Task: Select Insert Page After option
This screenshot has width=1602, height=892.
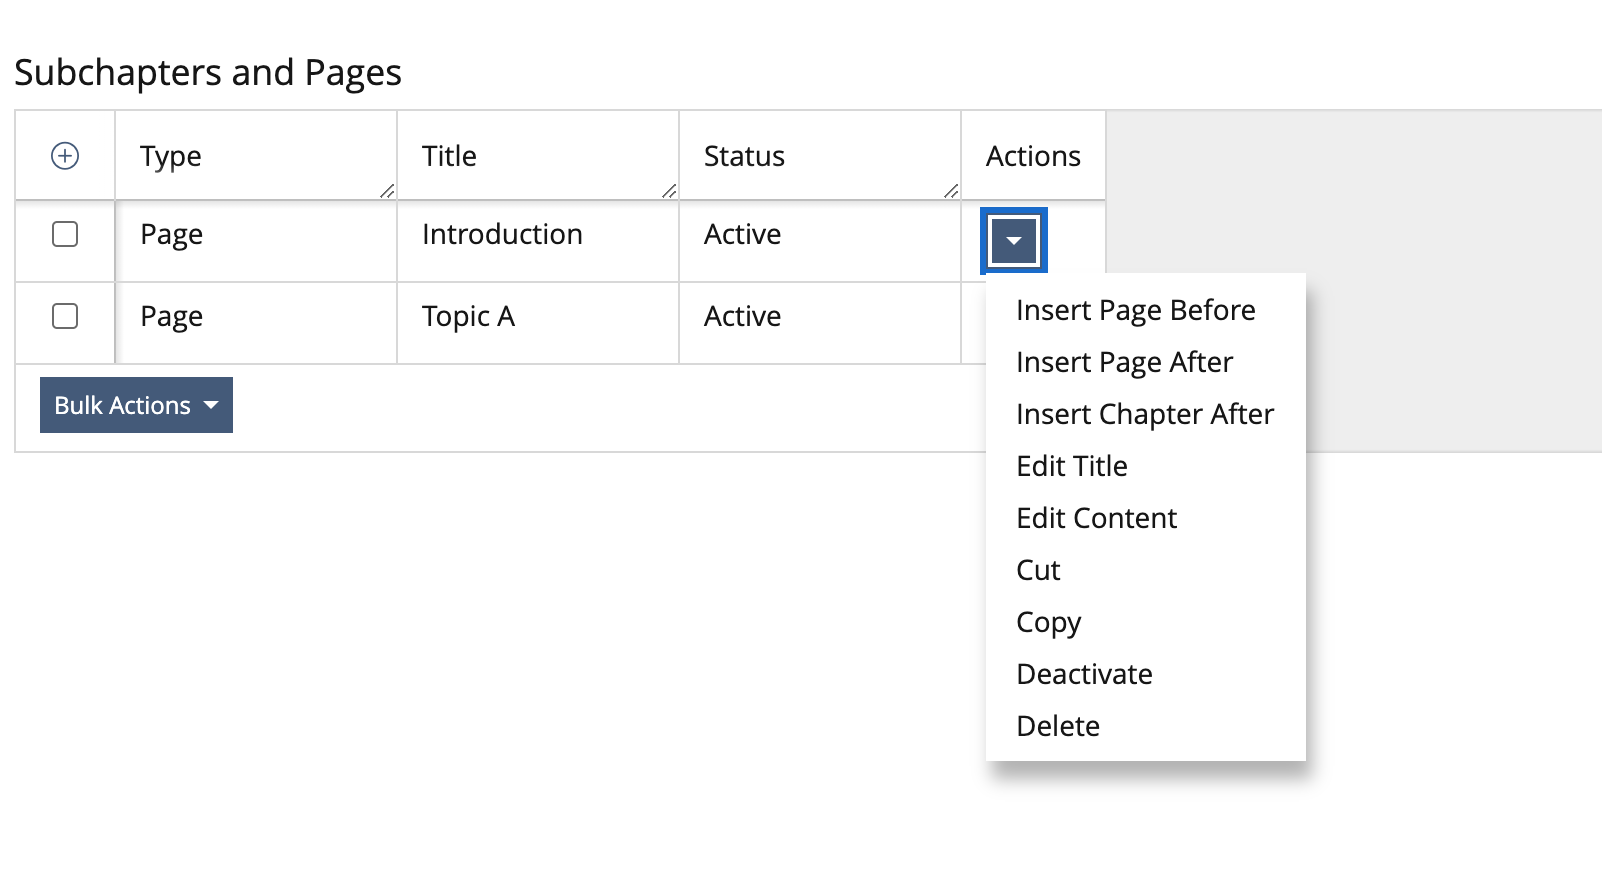Action: 1124,362
